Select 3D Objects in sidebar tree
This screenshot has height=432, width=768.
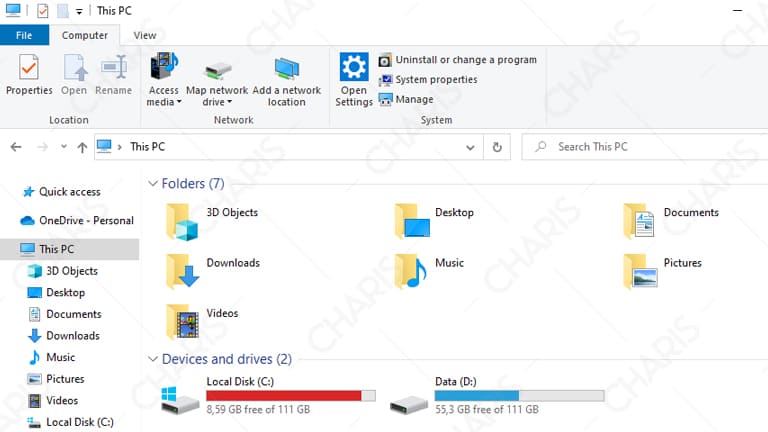coord(63,271)
